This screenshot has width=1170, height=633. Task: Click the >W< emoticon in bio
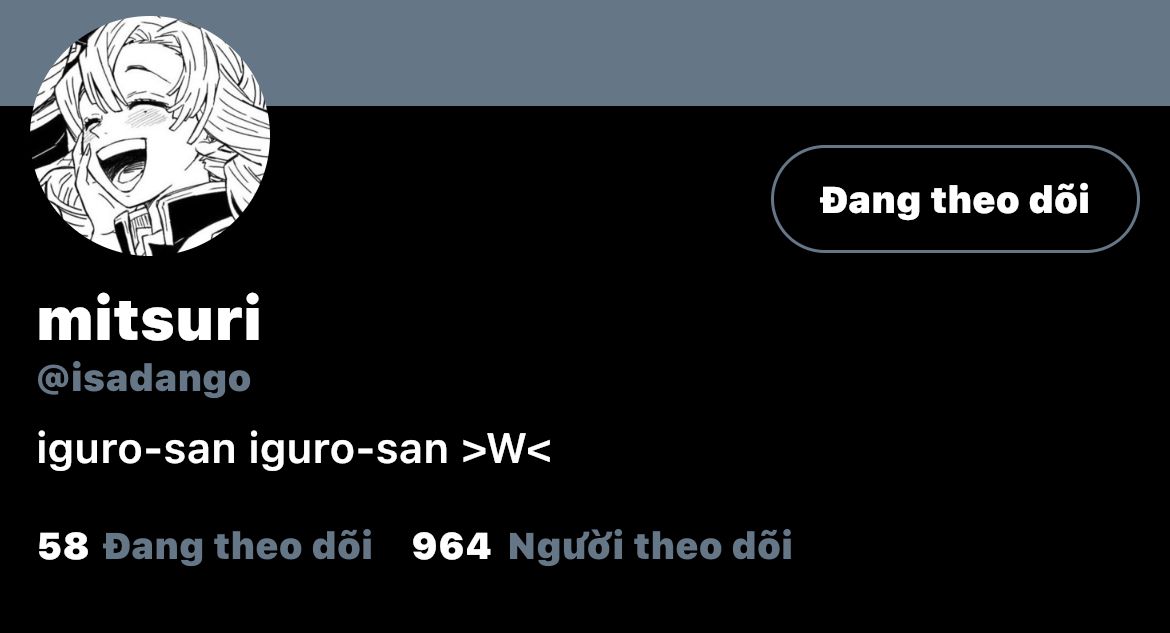[507, 449]
